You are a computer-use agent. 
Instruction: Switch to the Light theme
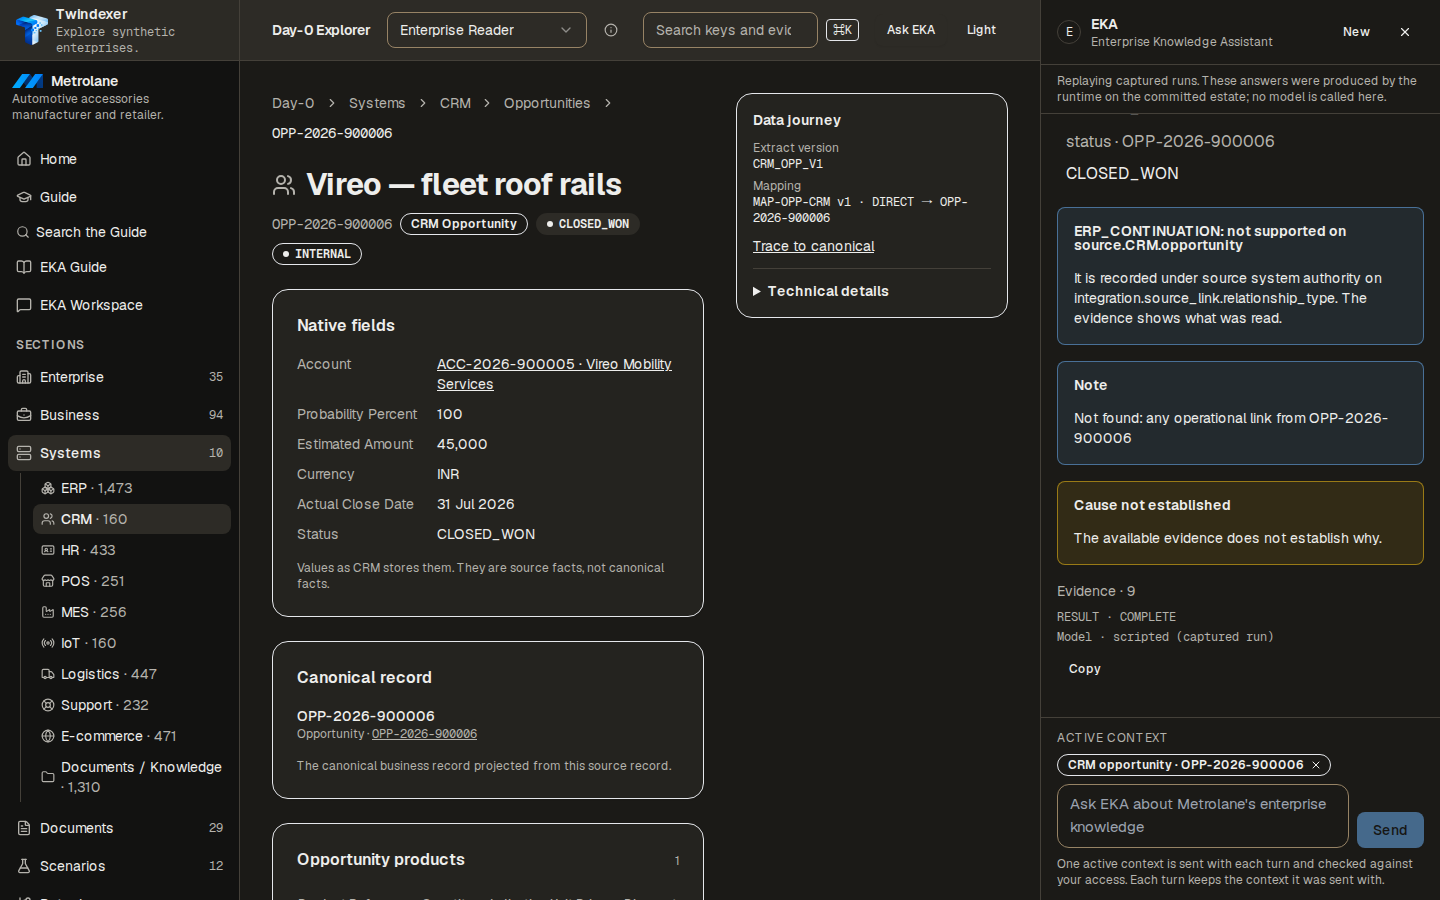981,30
